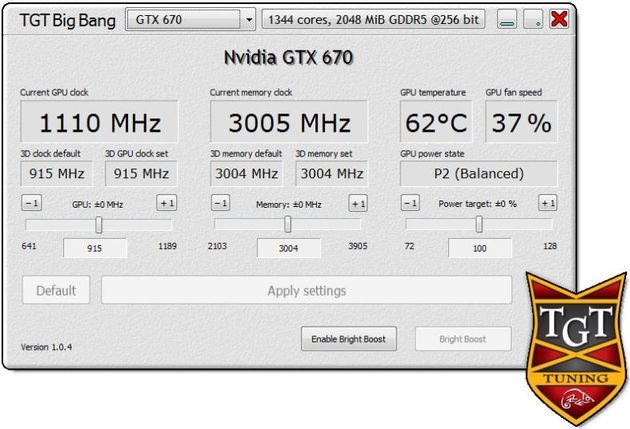Viewport: 630px width, 429px height.
Task: Open the GTX 670 GPU selection dropdown
Action: click(x=190, y=20)
